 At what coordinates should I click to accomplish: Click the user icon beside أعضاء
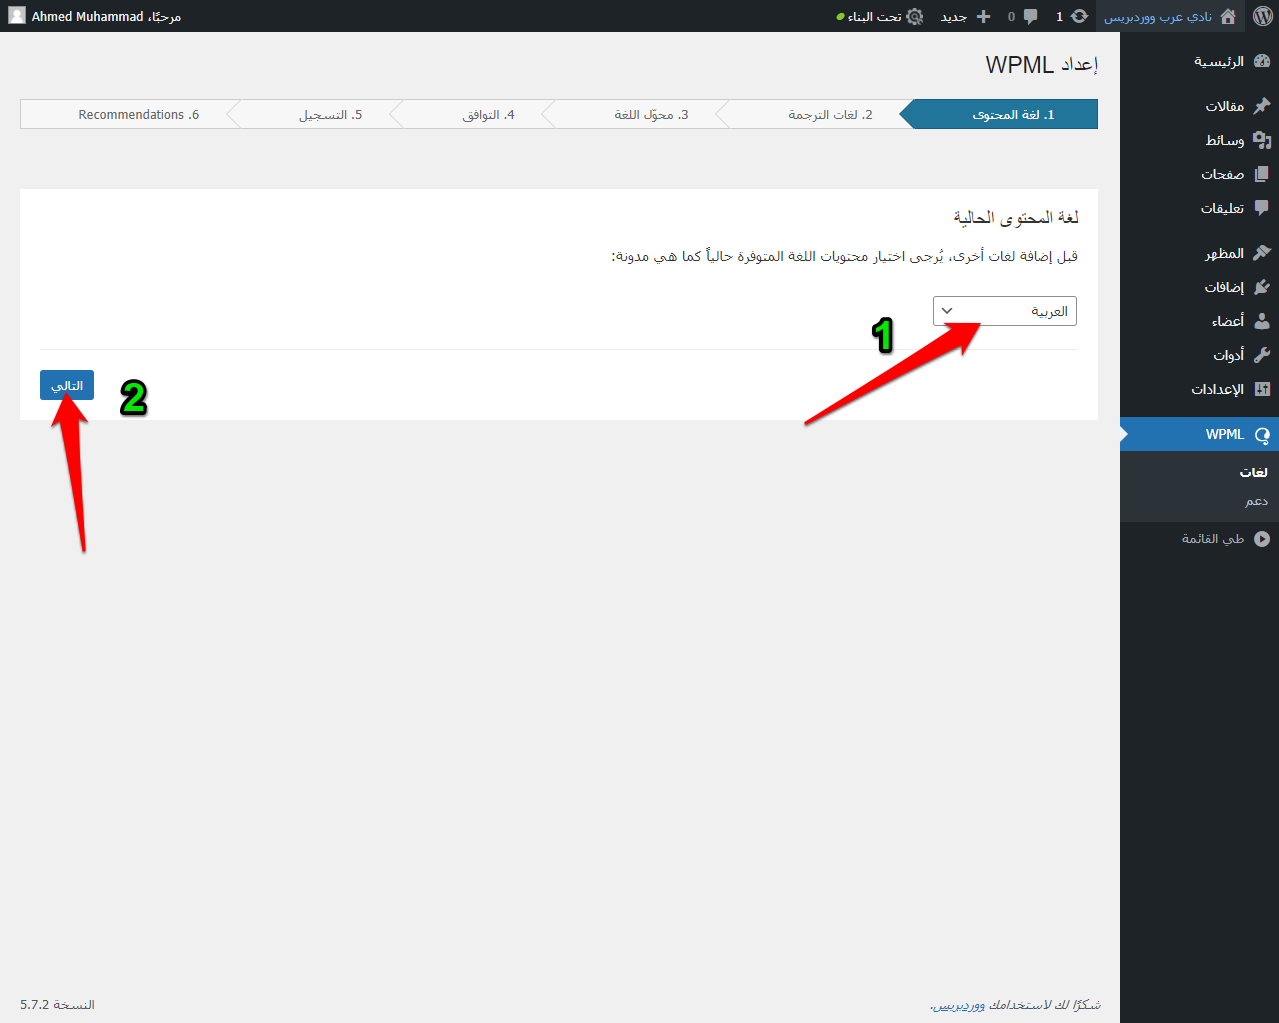(1262, 321)
